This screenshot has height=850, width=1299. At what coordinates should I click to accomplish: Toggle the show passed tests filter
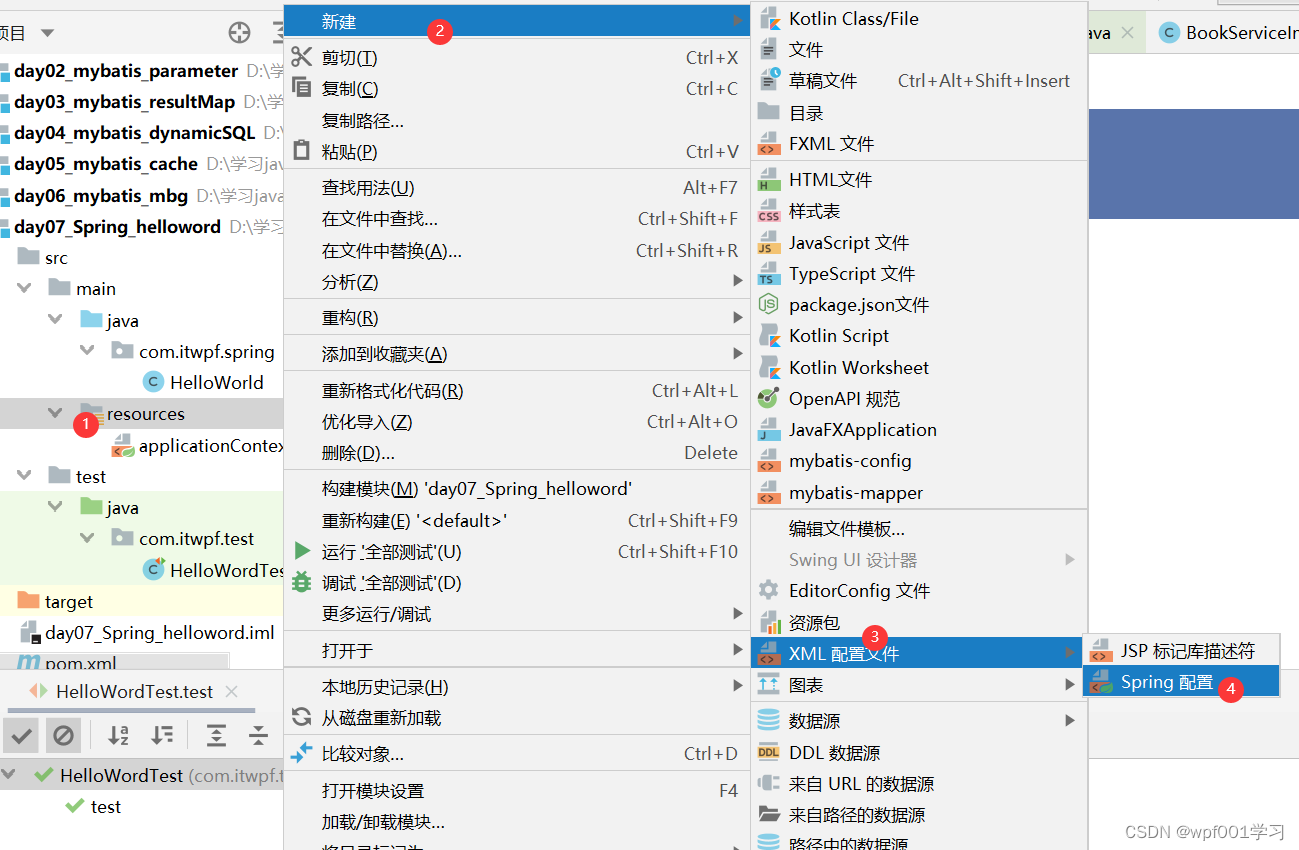point(22,736)
